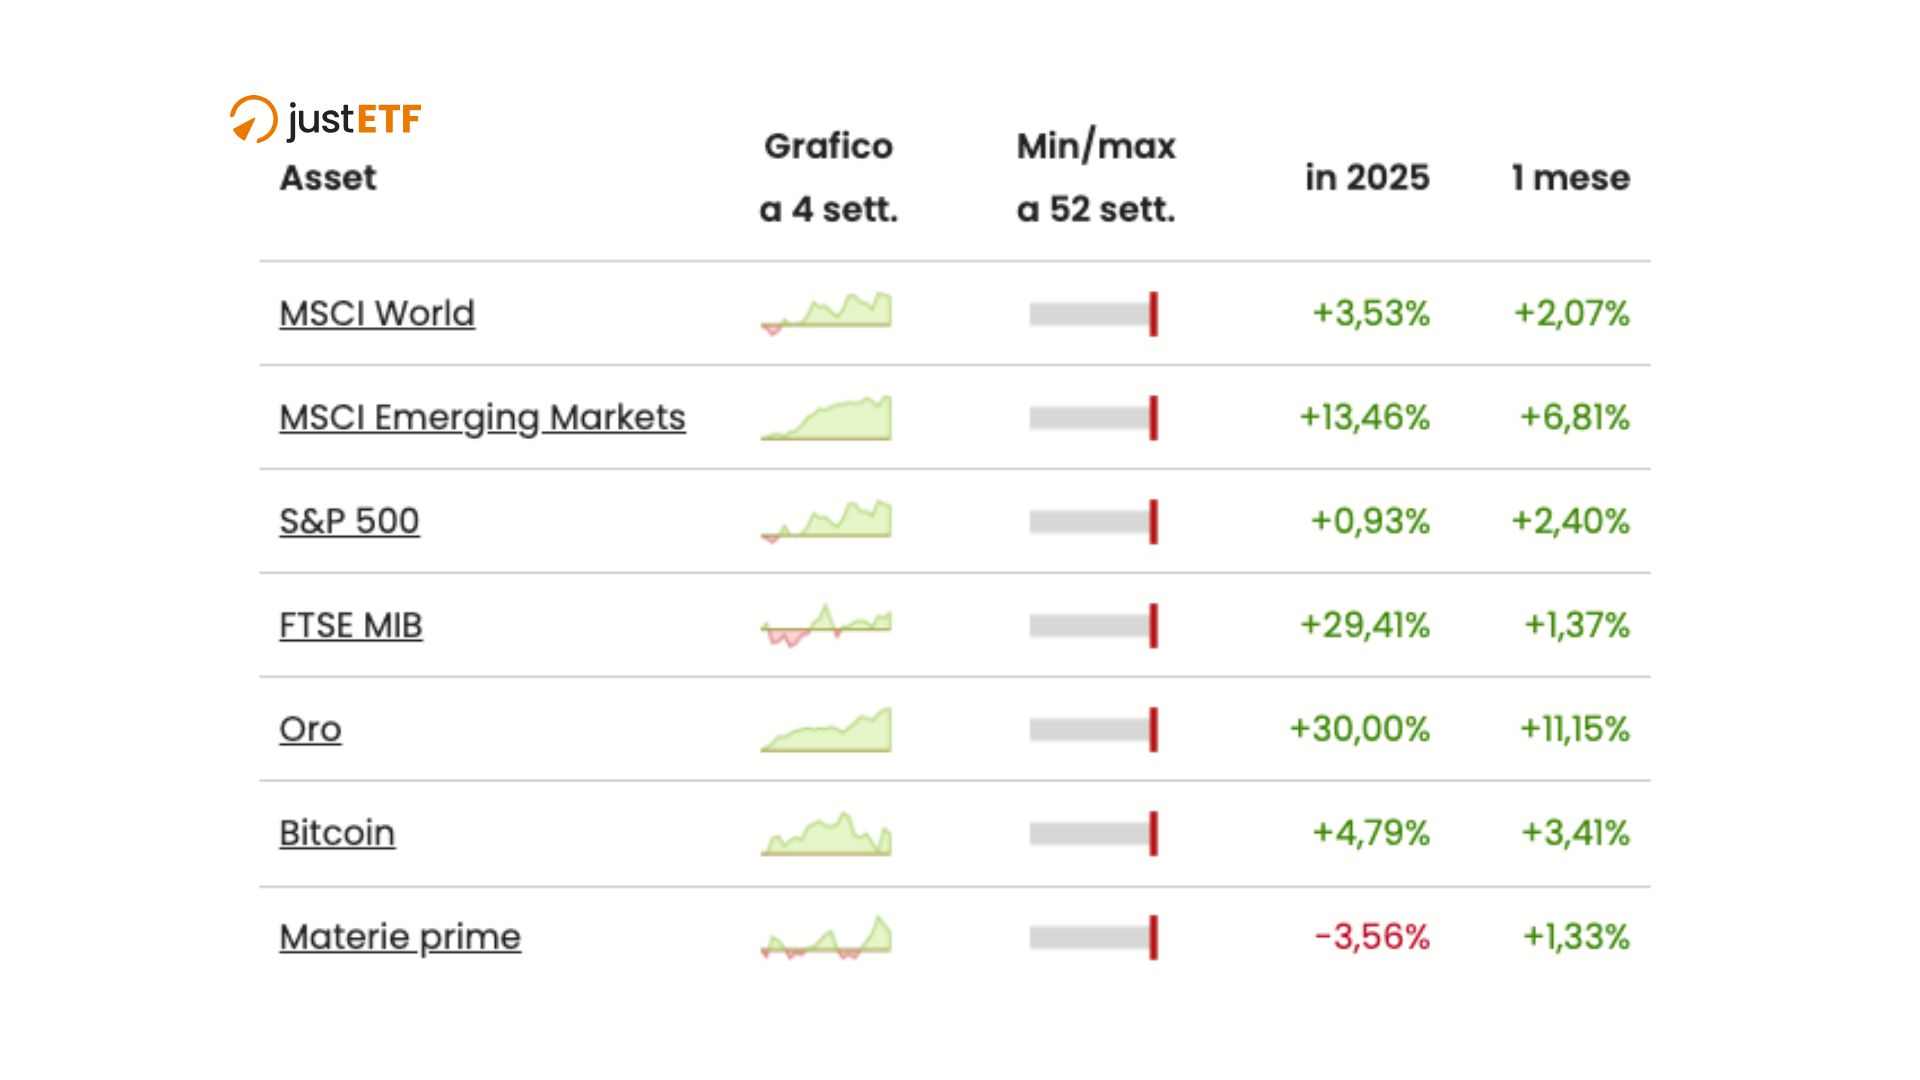Click the S&P 500 52-week min/max bar

(1093, 522)
